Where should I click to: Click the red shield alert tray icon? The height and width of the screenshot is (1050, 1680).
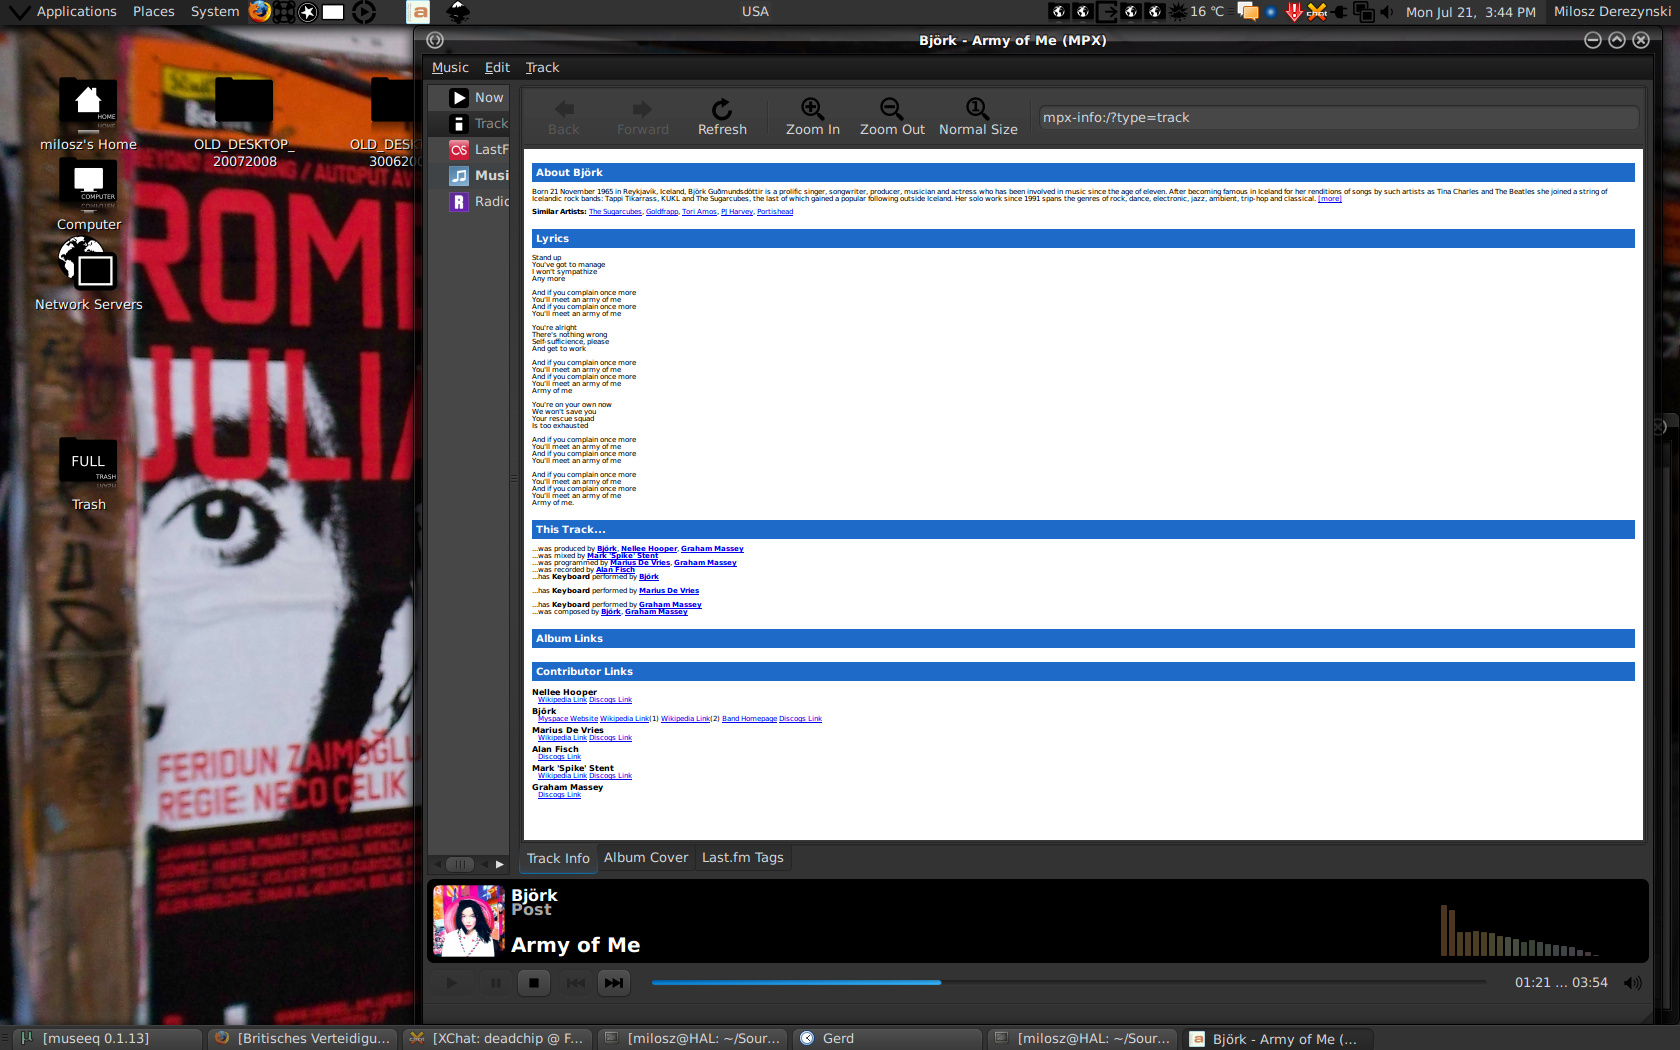(1293, 12)
